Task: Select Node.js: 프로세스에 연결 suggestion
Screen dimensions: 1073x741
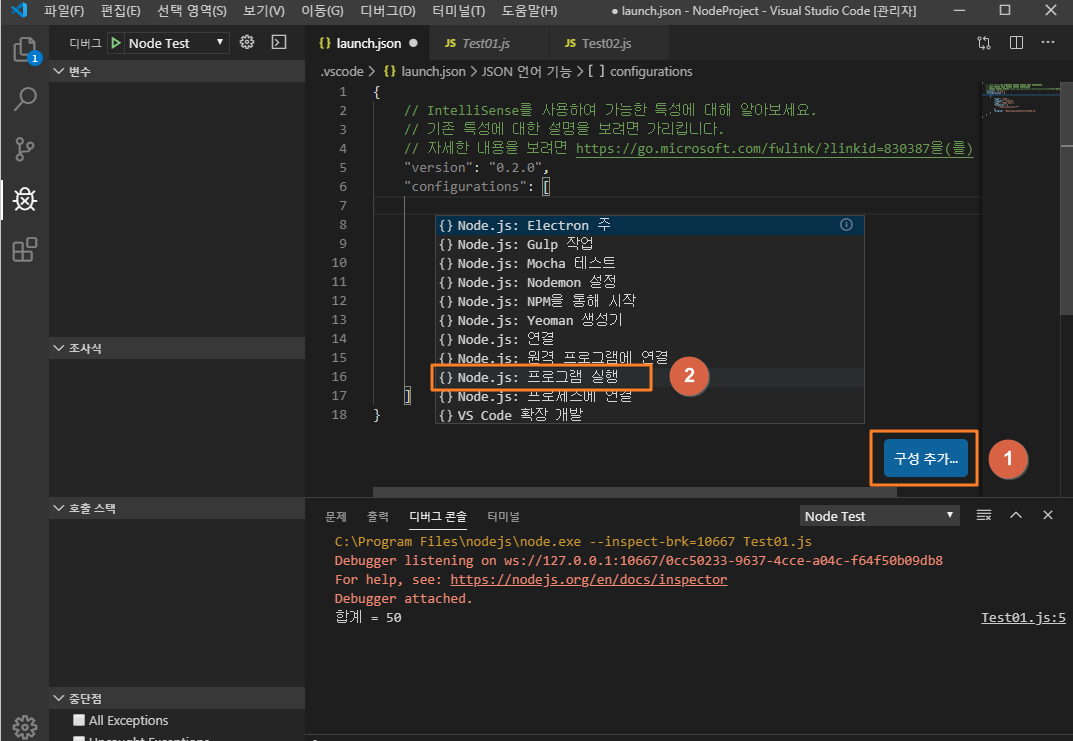Action: click(649, 396)
